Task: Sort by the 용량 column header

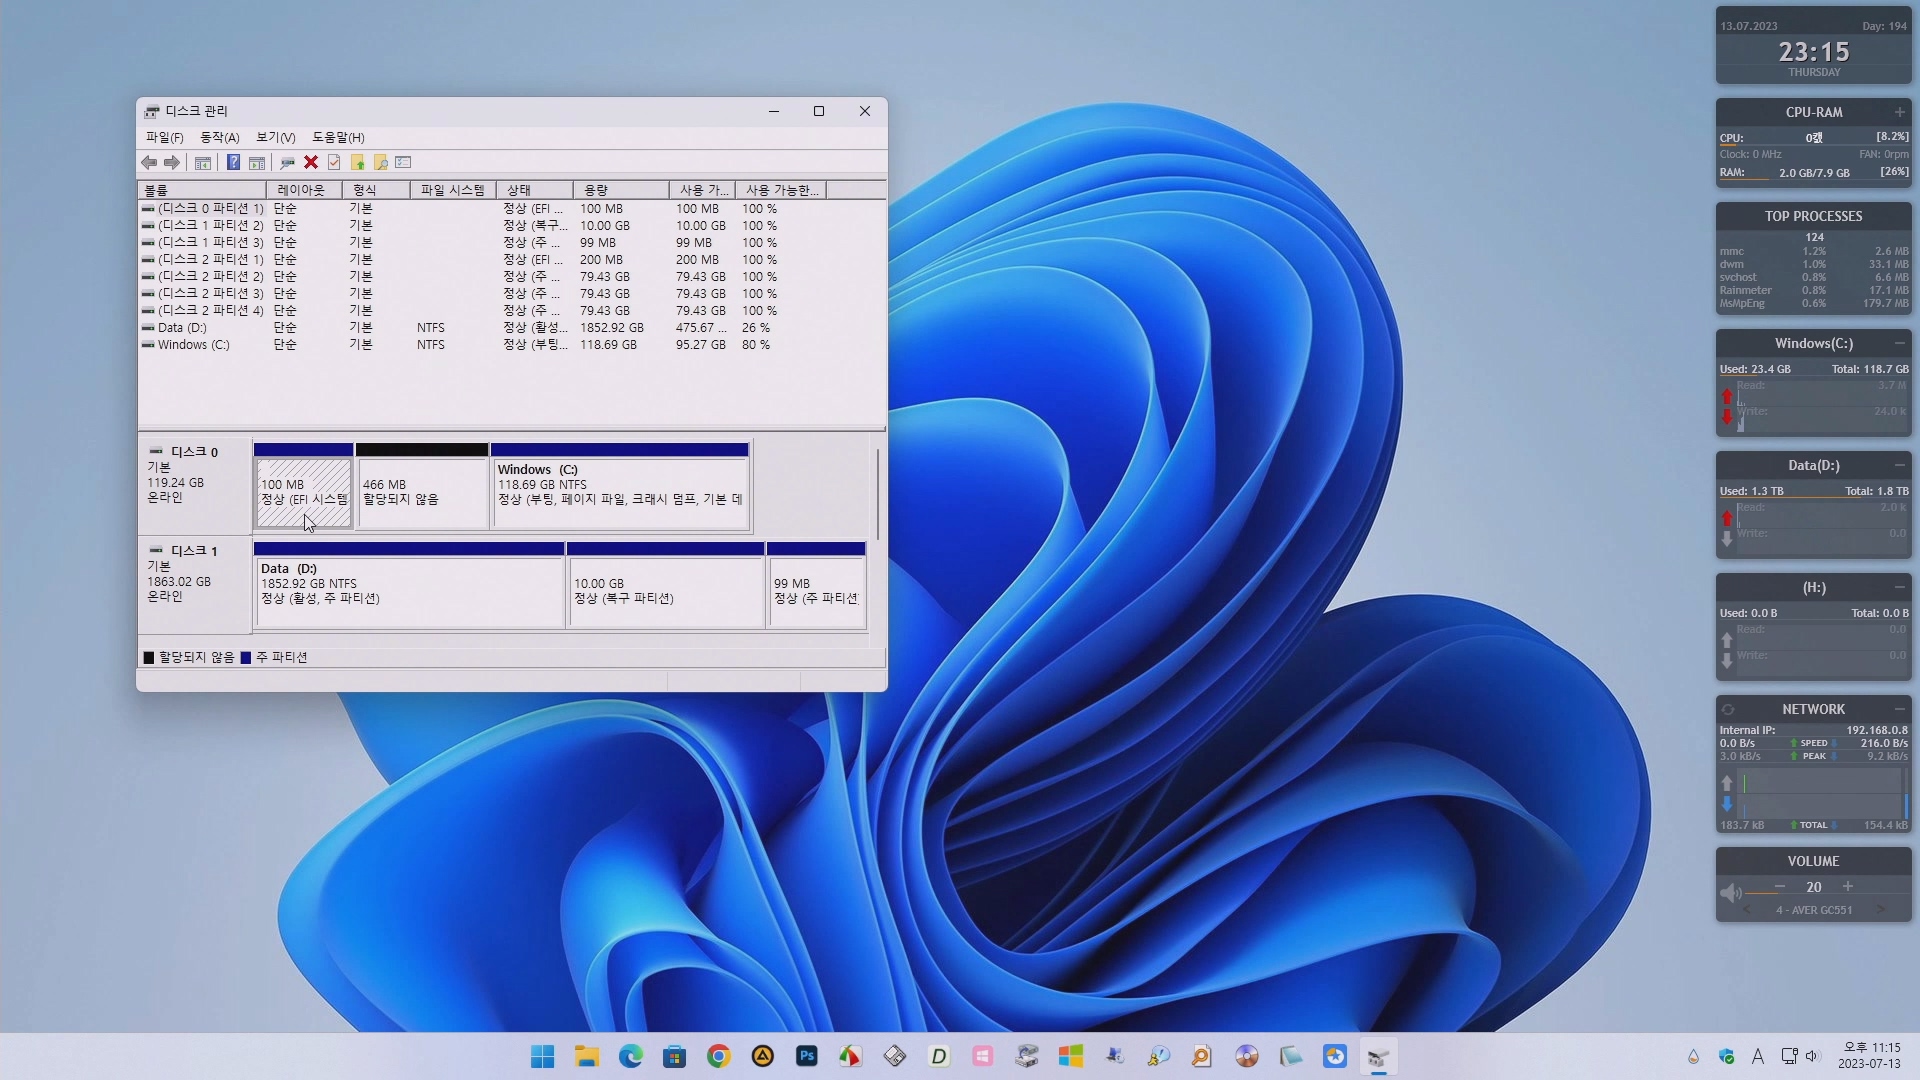Action: click(621, 190)
